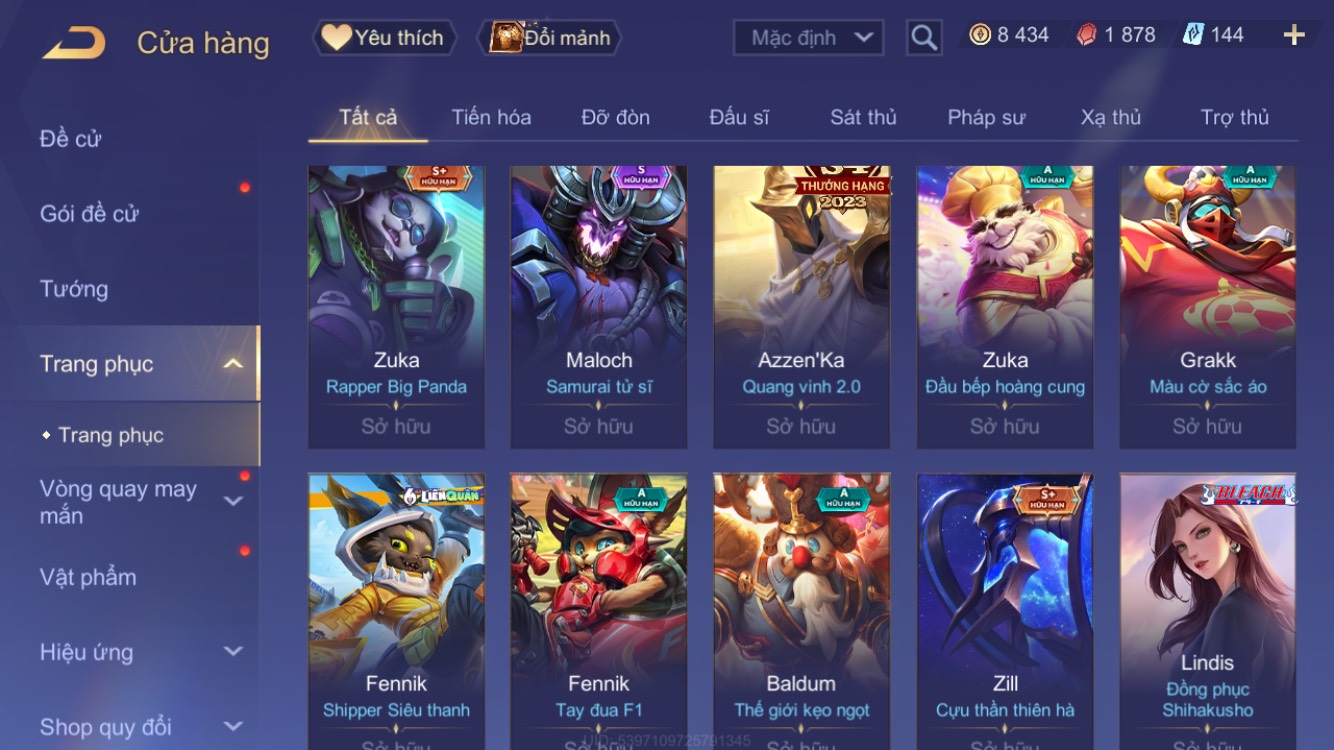The width and height of the screenshot is (1334, 750).
Task: Tap the back arrow icon
Action: pyautogui.click(x=74, y=43)
